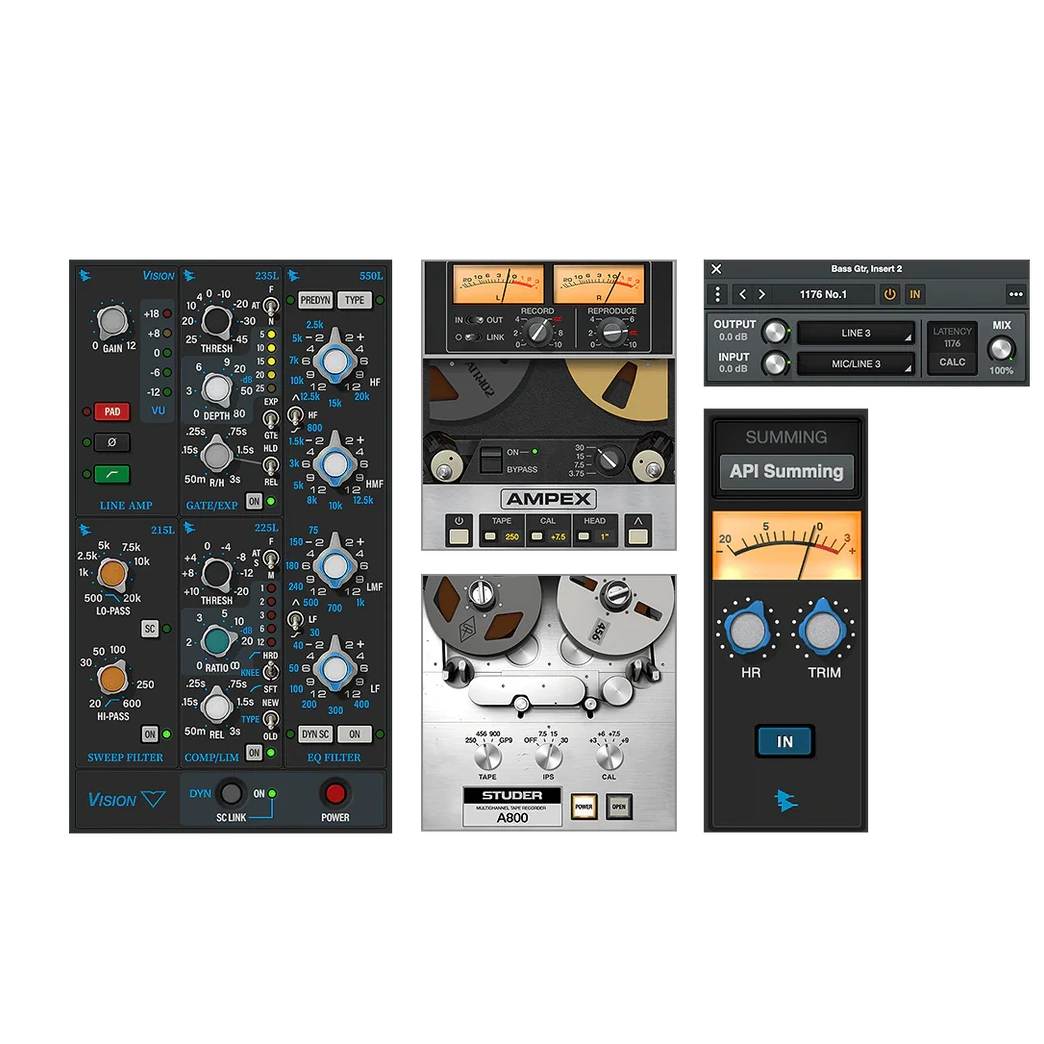
Task: Click the HMF band knob on 550L EQ
Action: pyautogui.click(x=335, y=463)
